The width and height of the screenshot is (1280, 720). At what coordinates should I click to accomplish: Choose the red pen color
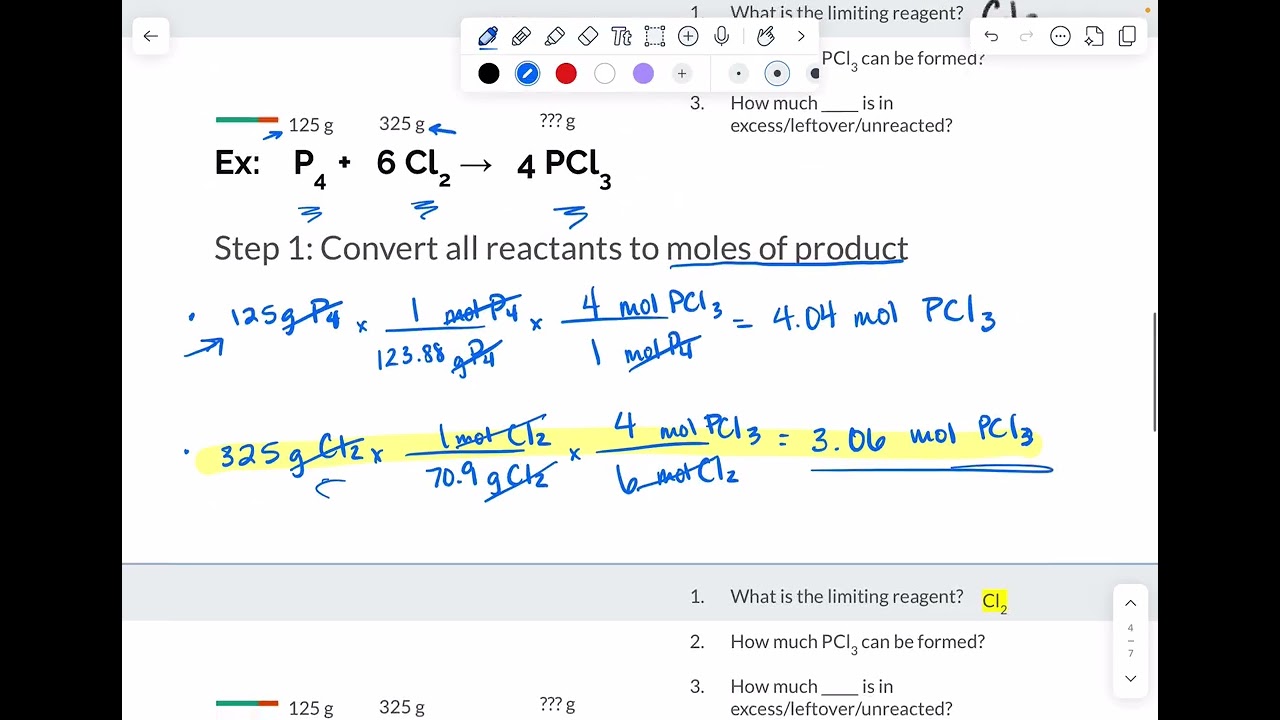click(566, 74)
